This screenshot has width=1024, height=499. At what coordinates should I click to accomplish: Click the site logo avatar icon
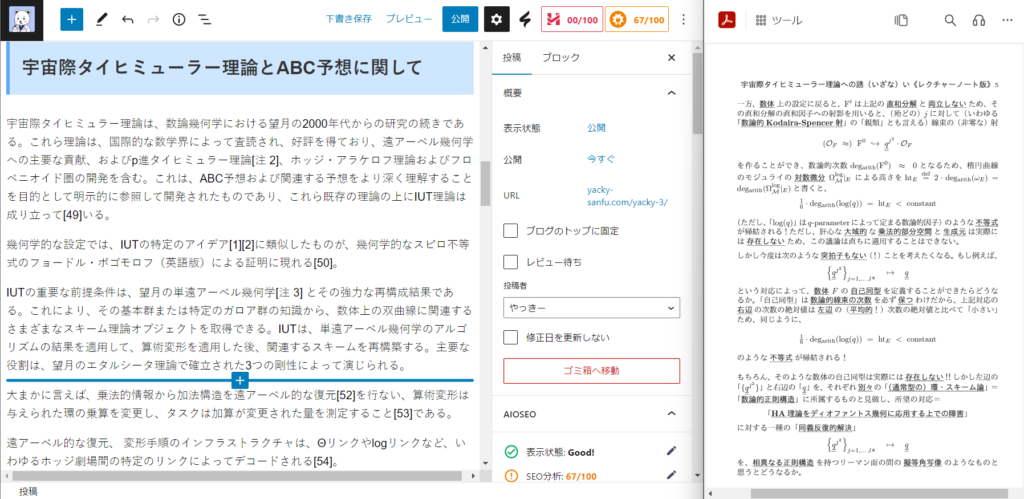point(22,20)
